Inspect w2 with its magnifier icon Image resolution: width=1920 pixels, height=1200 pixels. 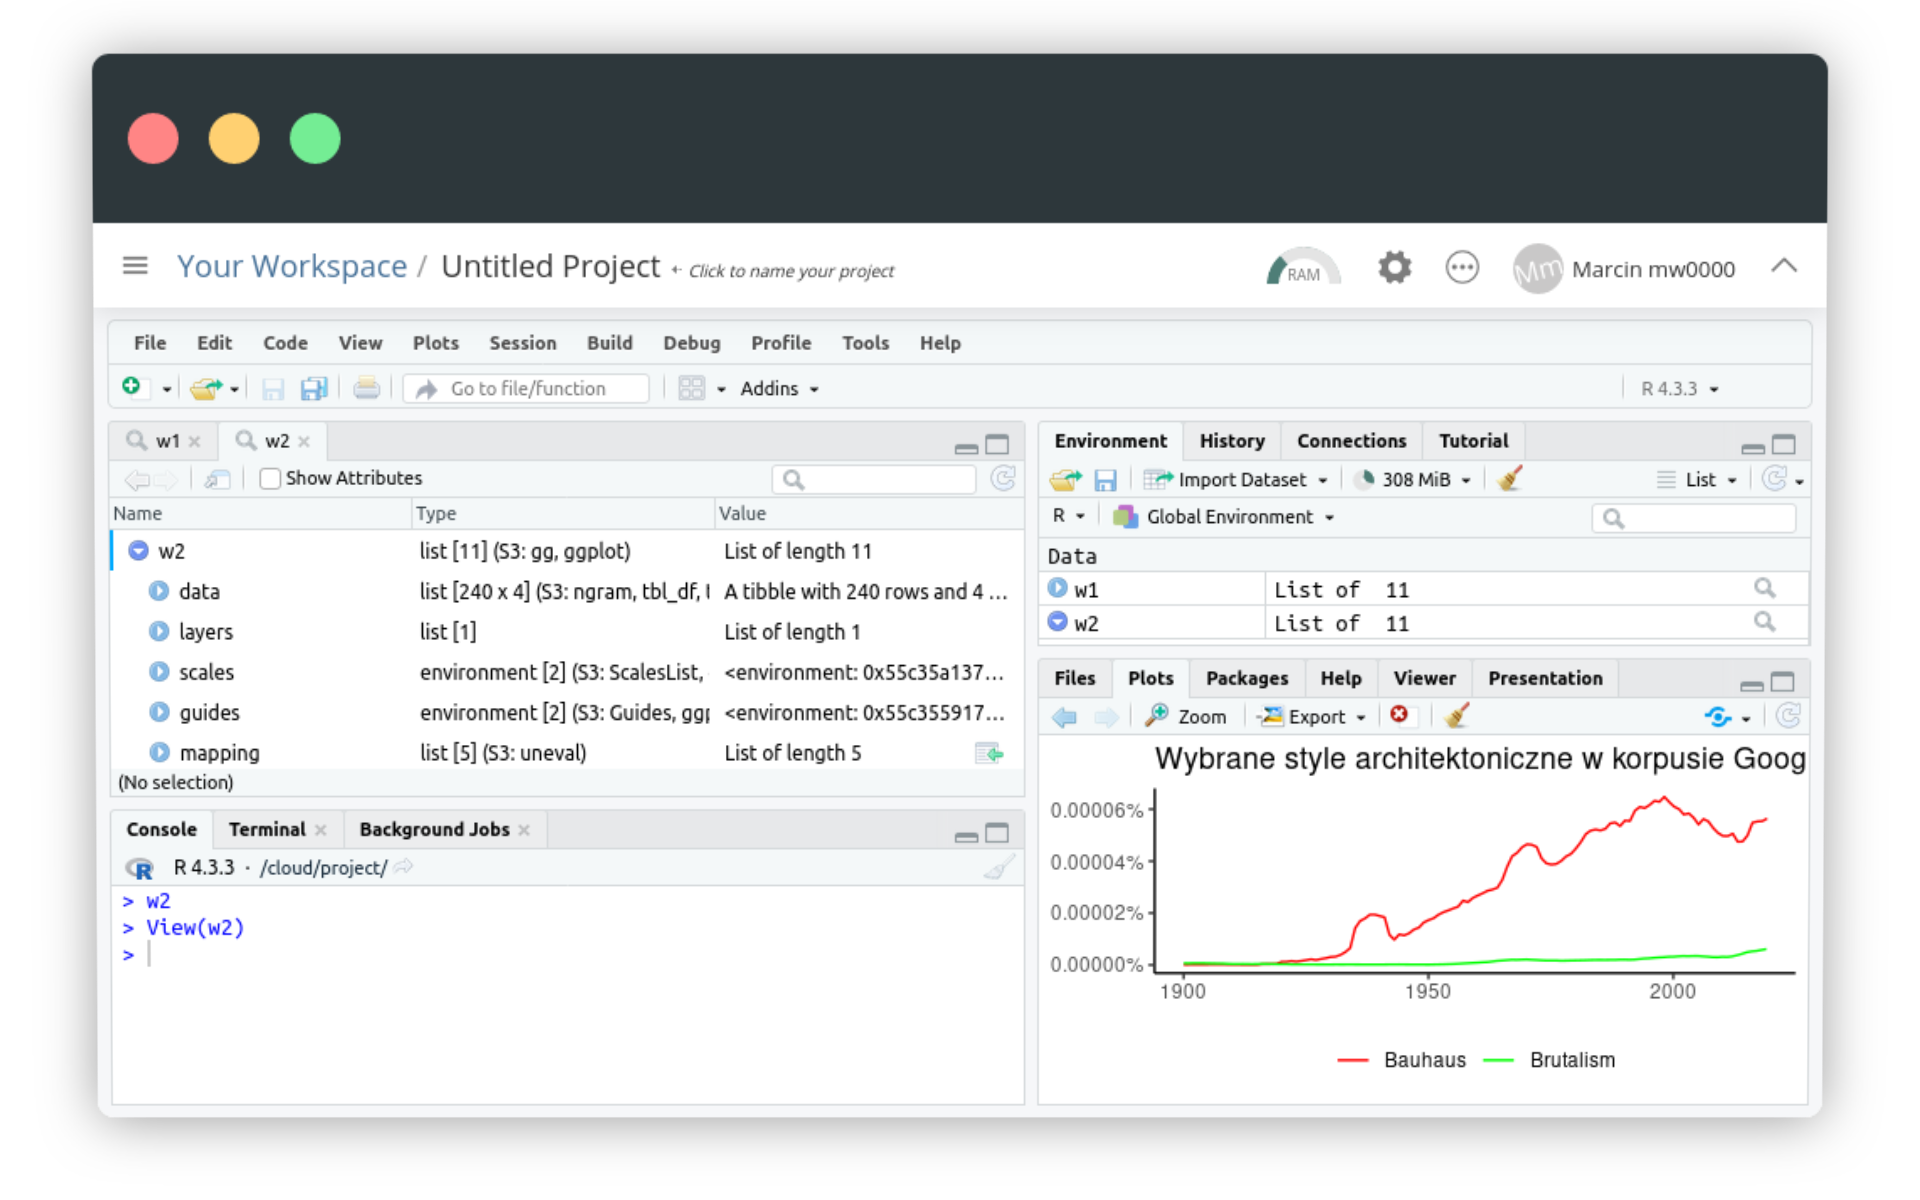pos(1765,622)
